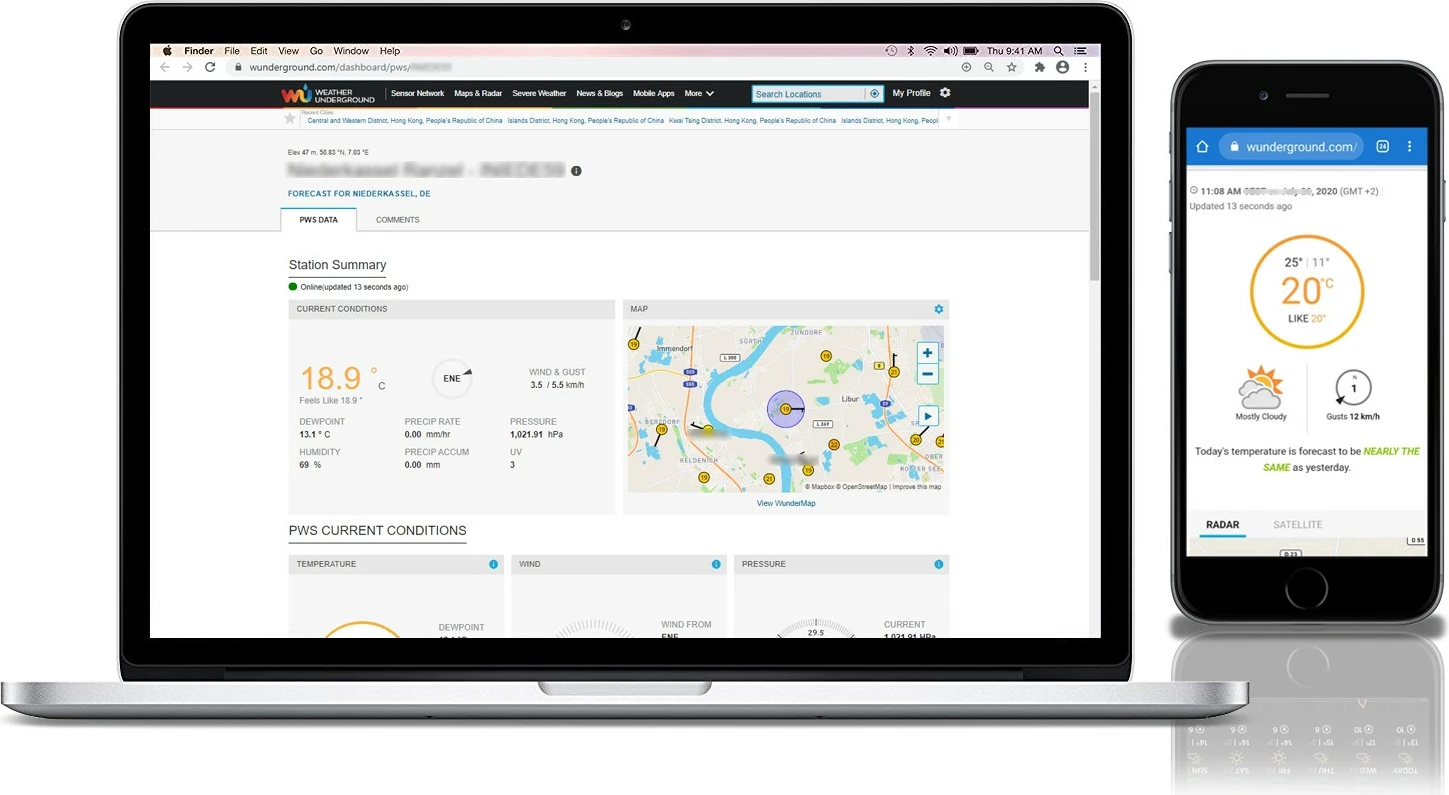Bookmark the page with the browser star icon
This screenshot has width=1449, height=795.
[1012, 67]
